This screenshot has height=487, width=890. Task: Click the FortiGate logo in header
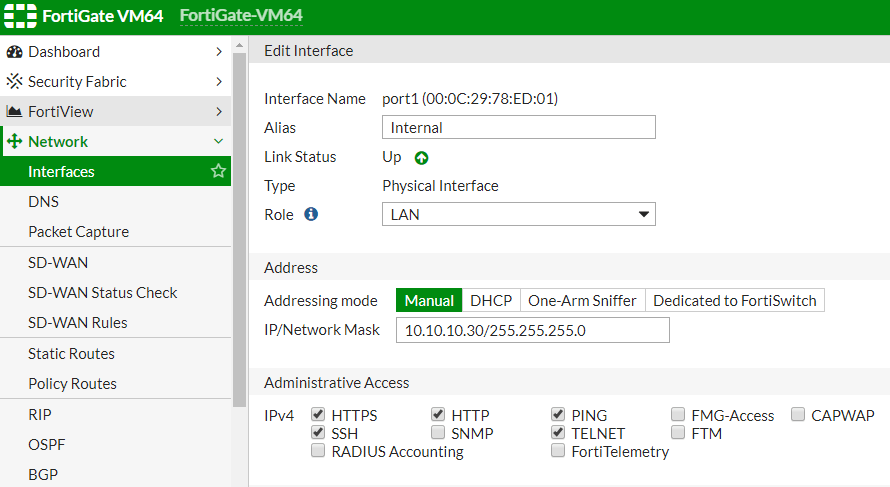pyautogui.click(x=20, y=16)
